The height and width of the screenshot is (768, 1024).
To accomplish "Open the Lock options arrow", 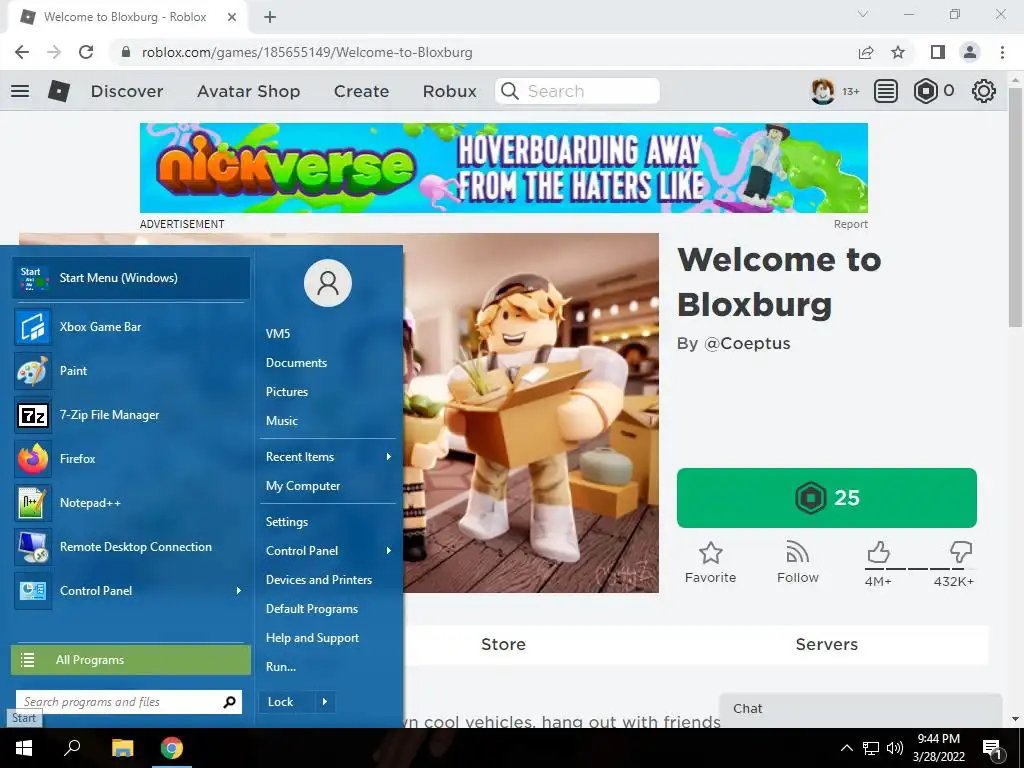I will (x=325, y=702).
